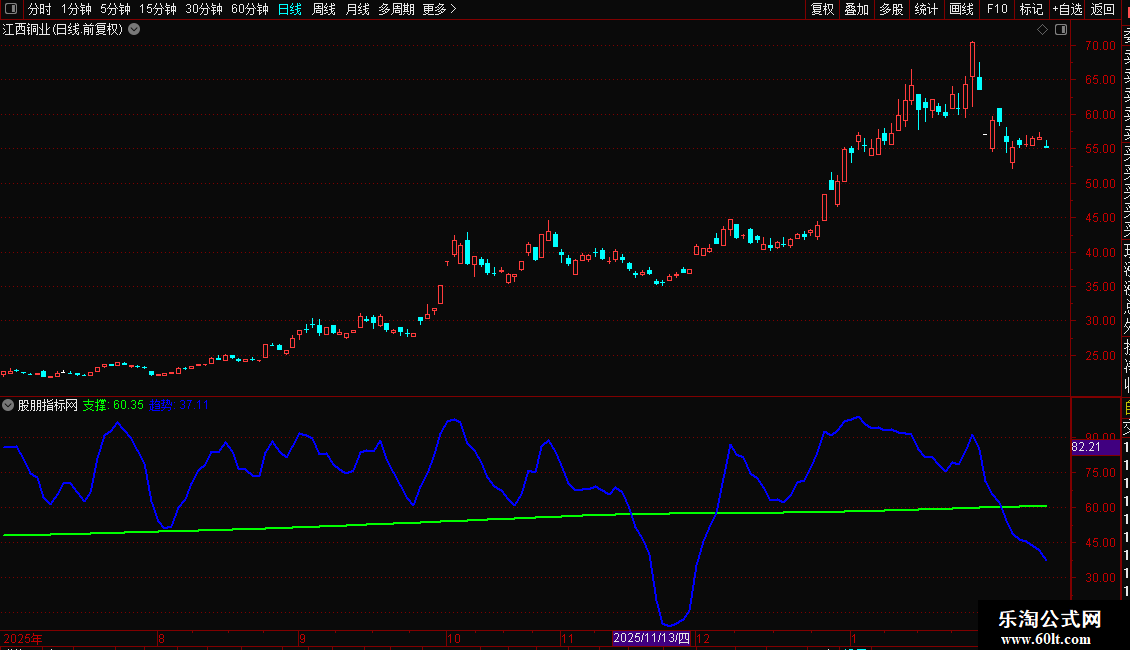Open F10 company information
Image resolution: width=1130 pixels, height=650 pixels.
997,9
